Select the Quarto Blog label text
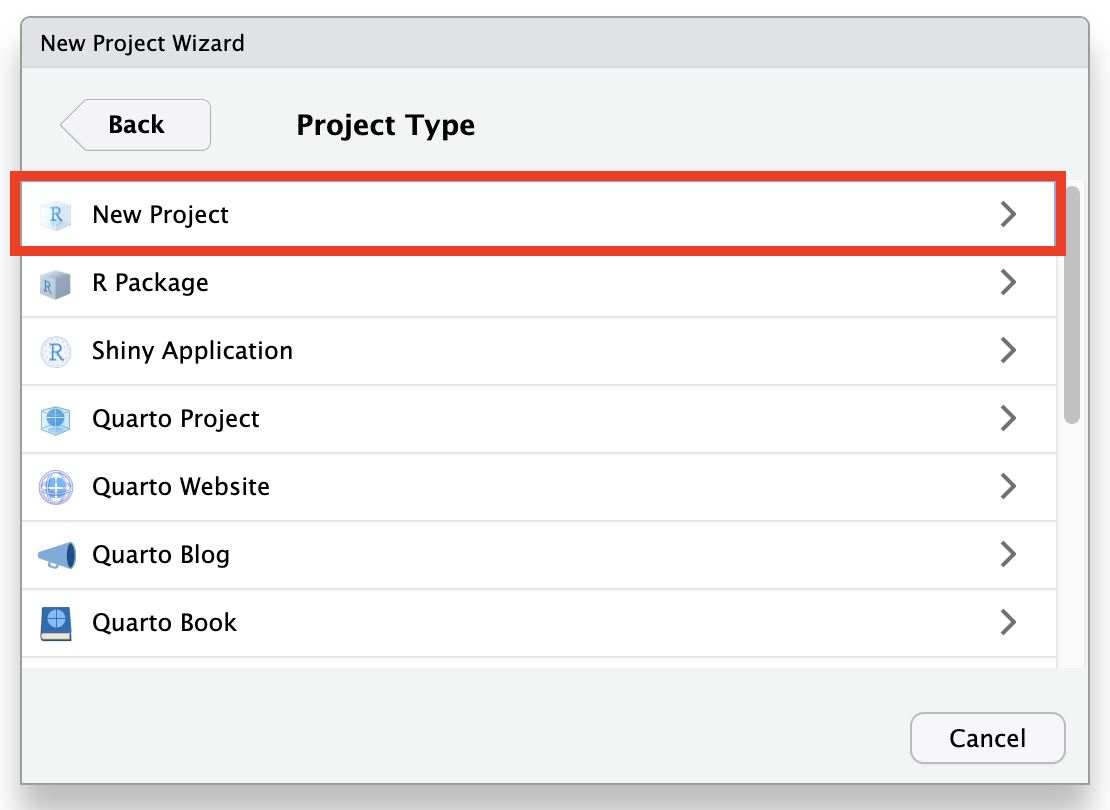This screenshot has width=1110, height=810. coord(161,555)
